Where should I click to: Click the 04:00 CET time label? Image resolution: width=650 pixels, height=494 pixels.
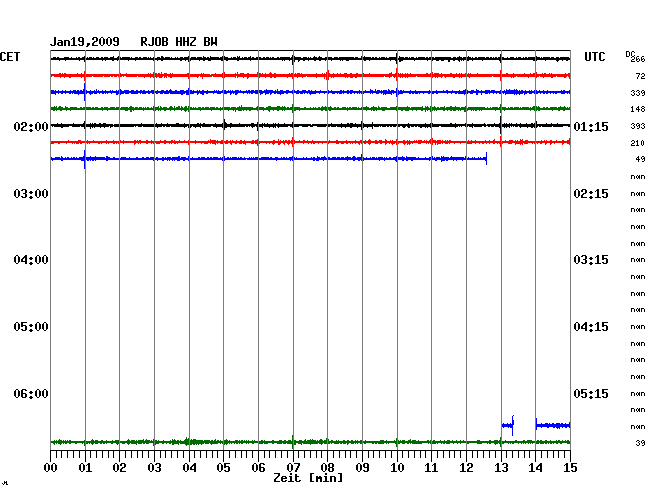pos(31,260)
